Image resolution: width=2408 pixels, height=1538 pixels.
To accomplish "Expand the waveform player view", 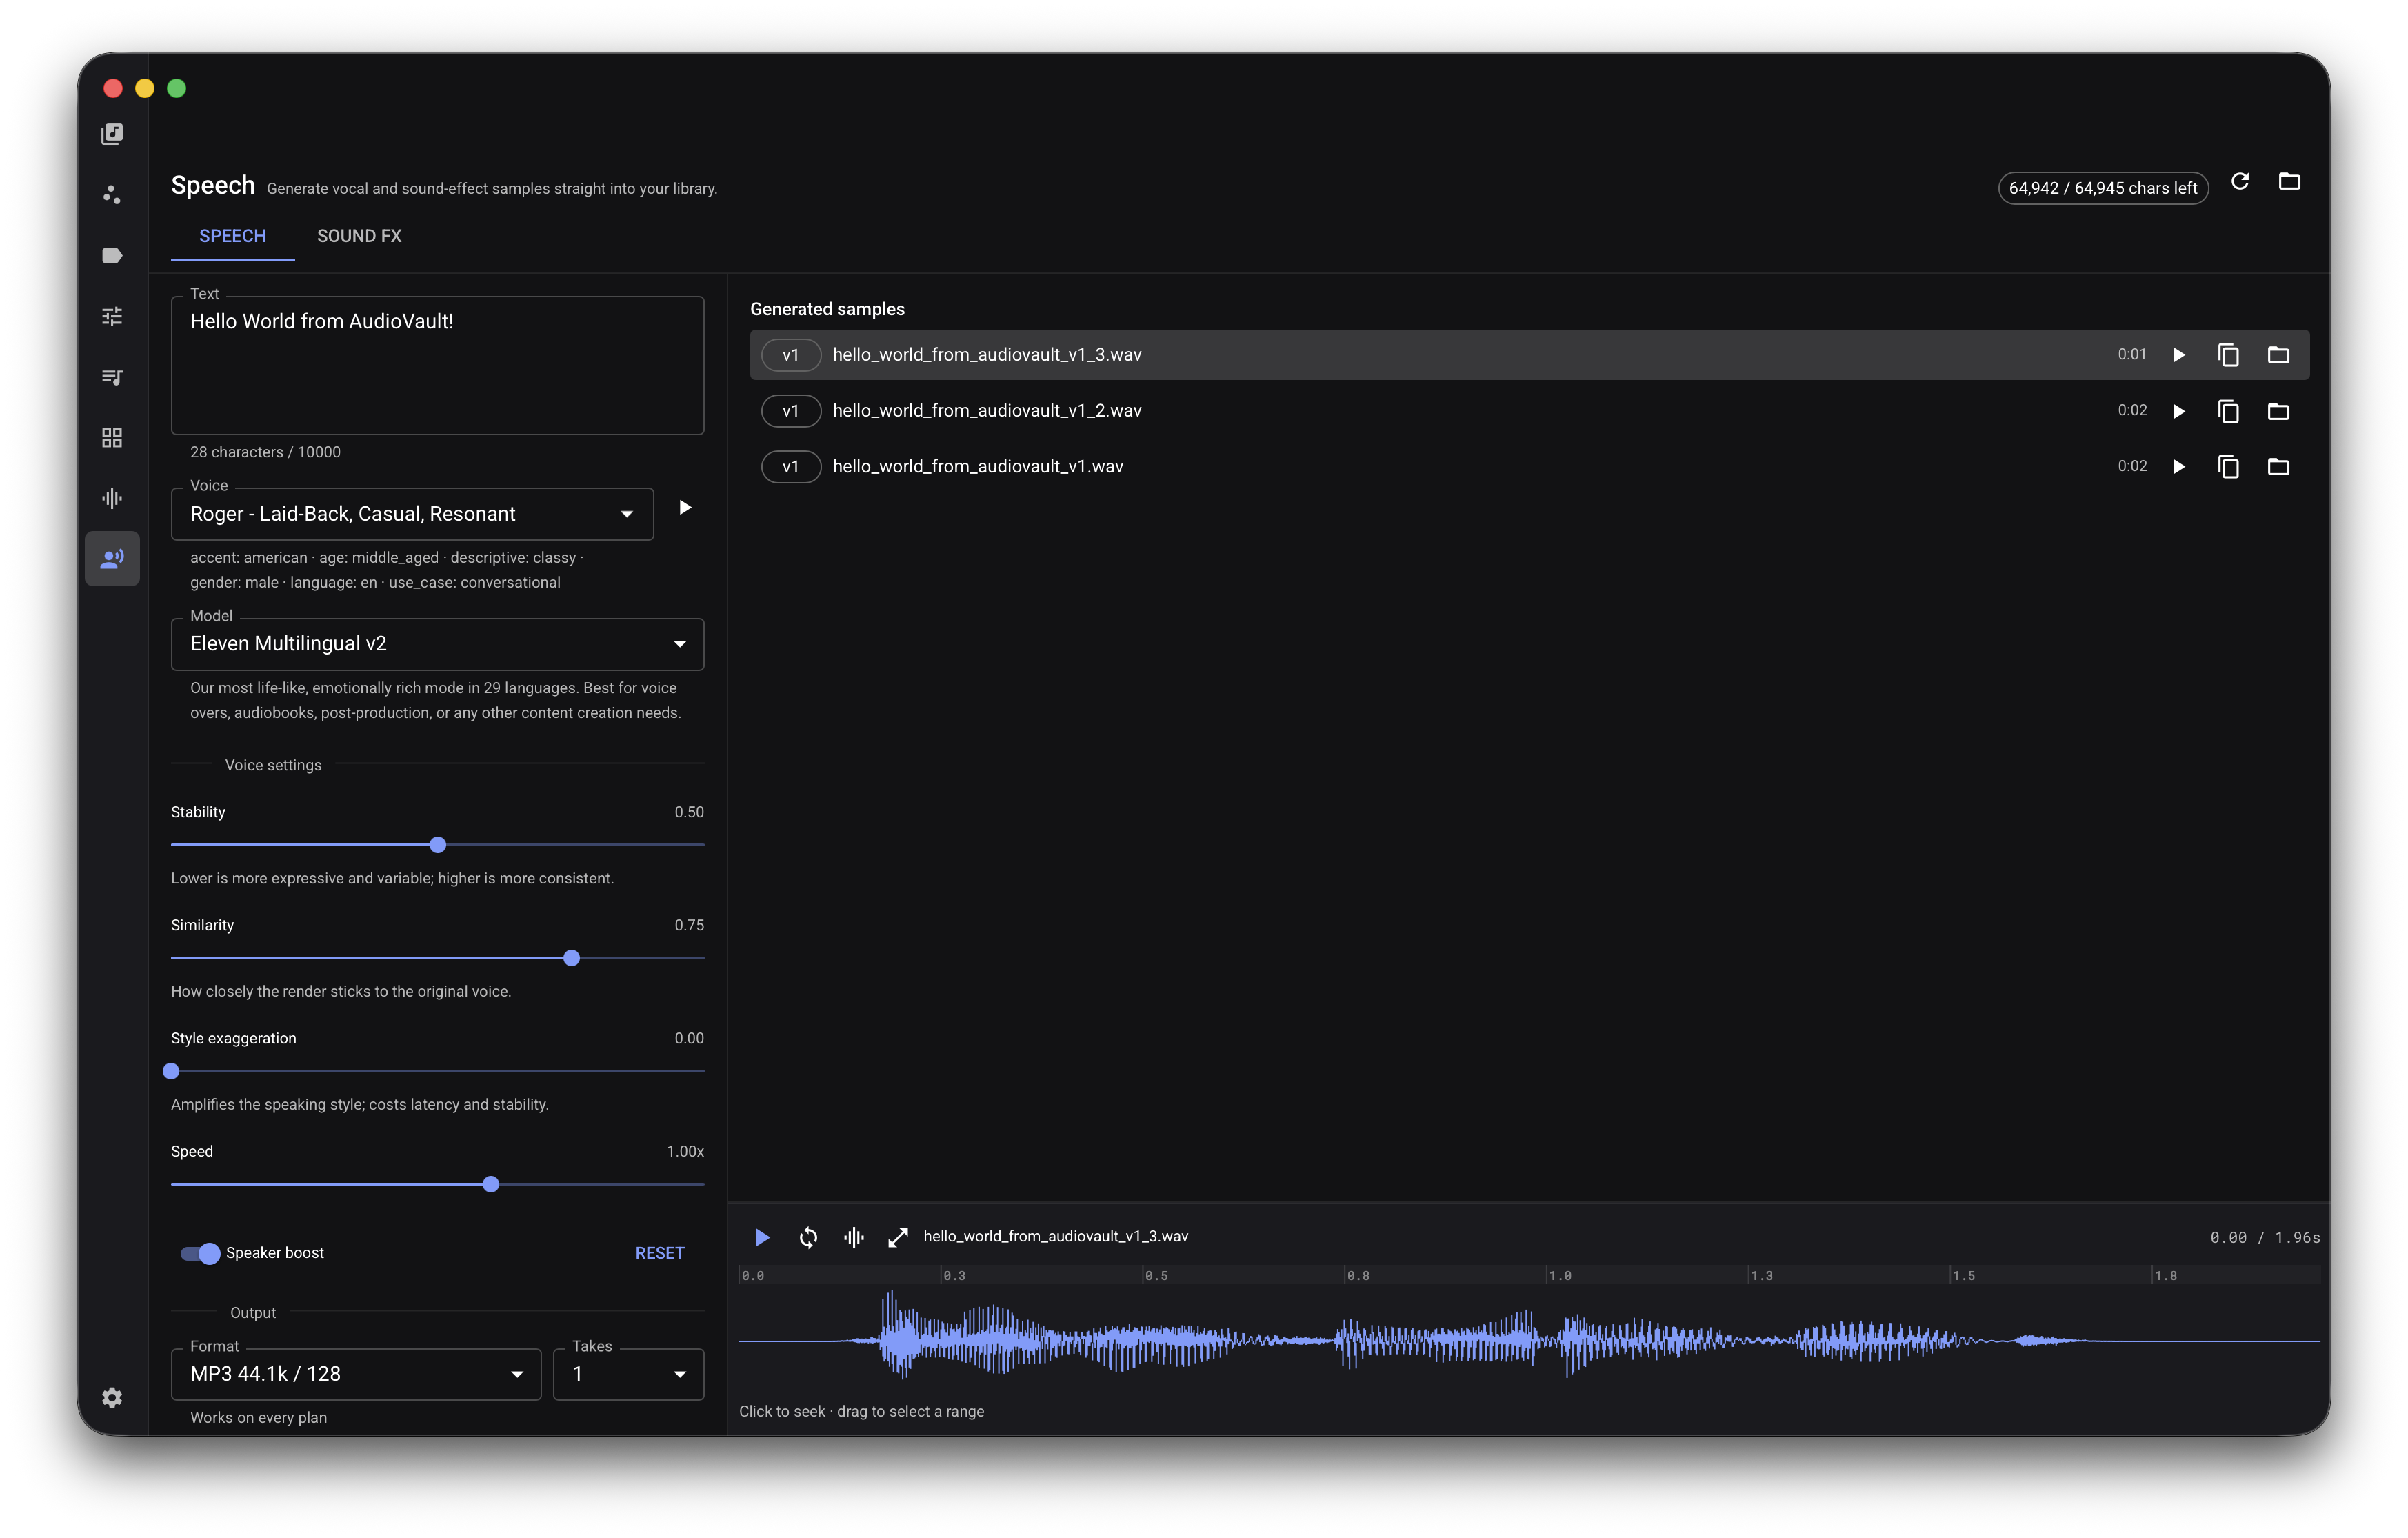I will click(x=898, y=1238).
